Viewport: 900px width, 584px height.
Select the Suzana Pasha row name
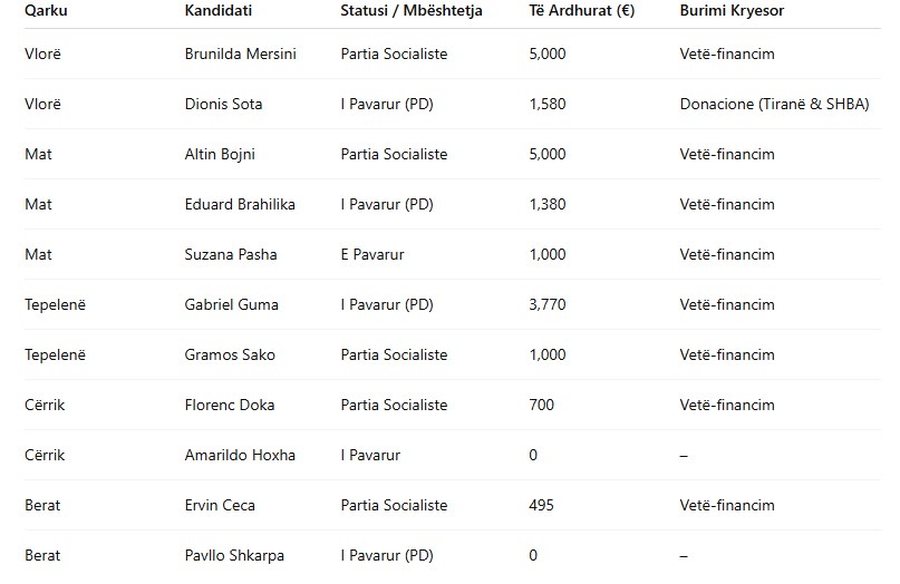click(231, 254)
